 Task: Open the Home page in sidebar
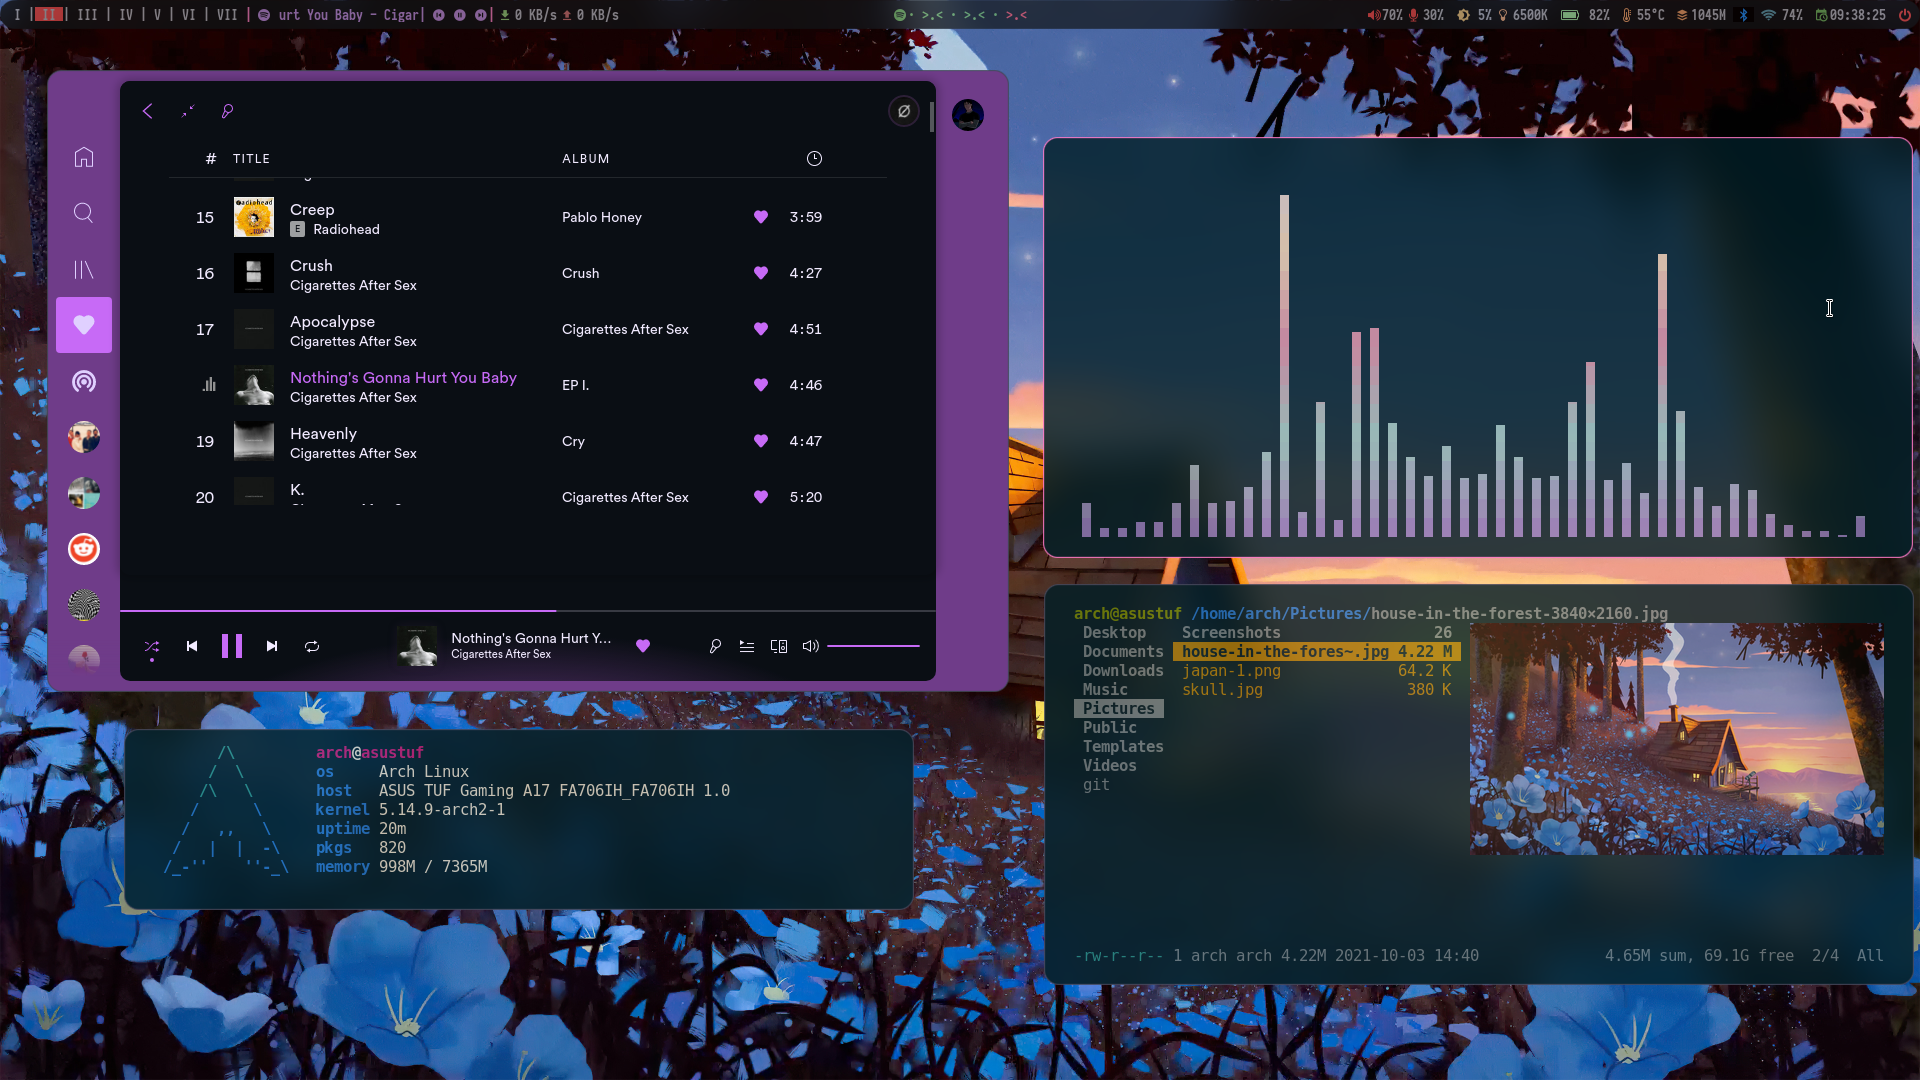coord(84,157)
